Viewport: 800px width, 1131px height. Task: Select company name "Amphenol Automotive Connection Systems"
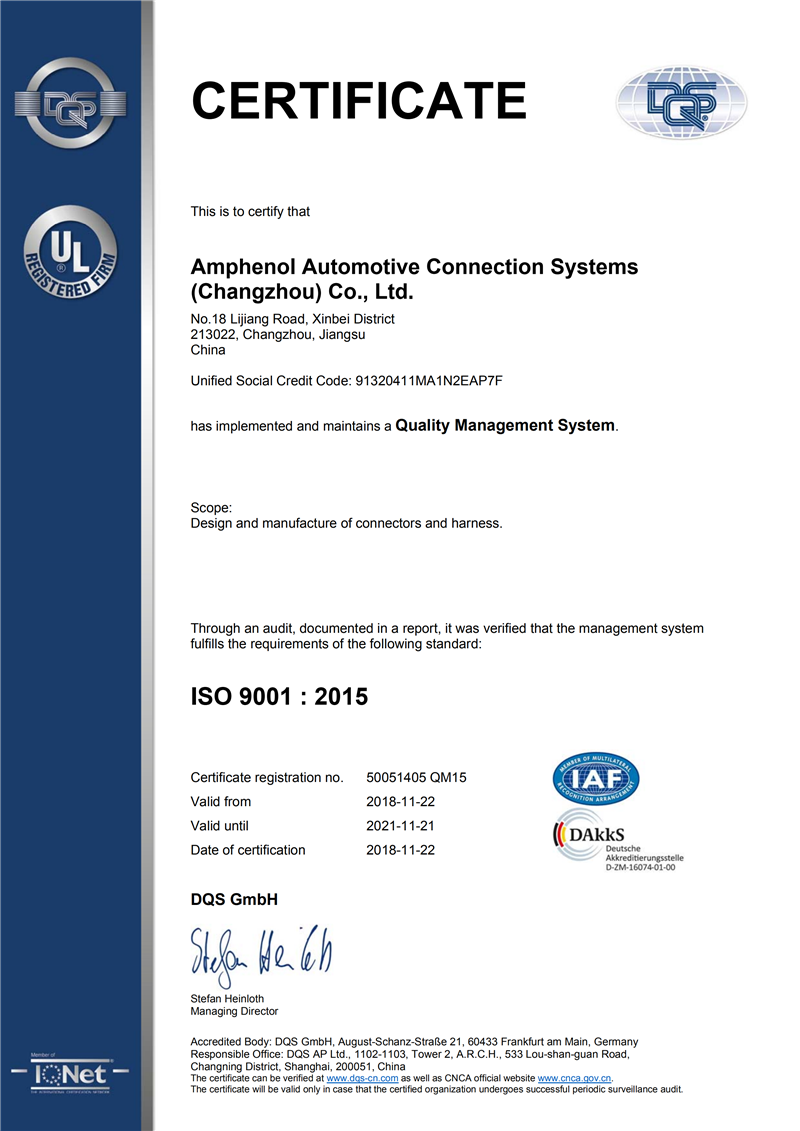[414, 267]
